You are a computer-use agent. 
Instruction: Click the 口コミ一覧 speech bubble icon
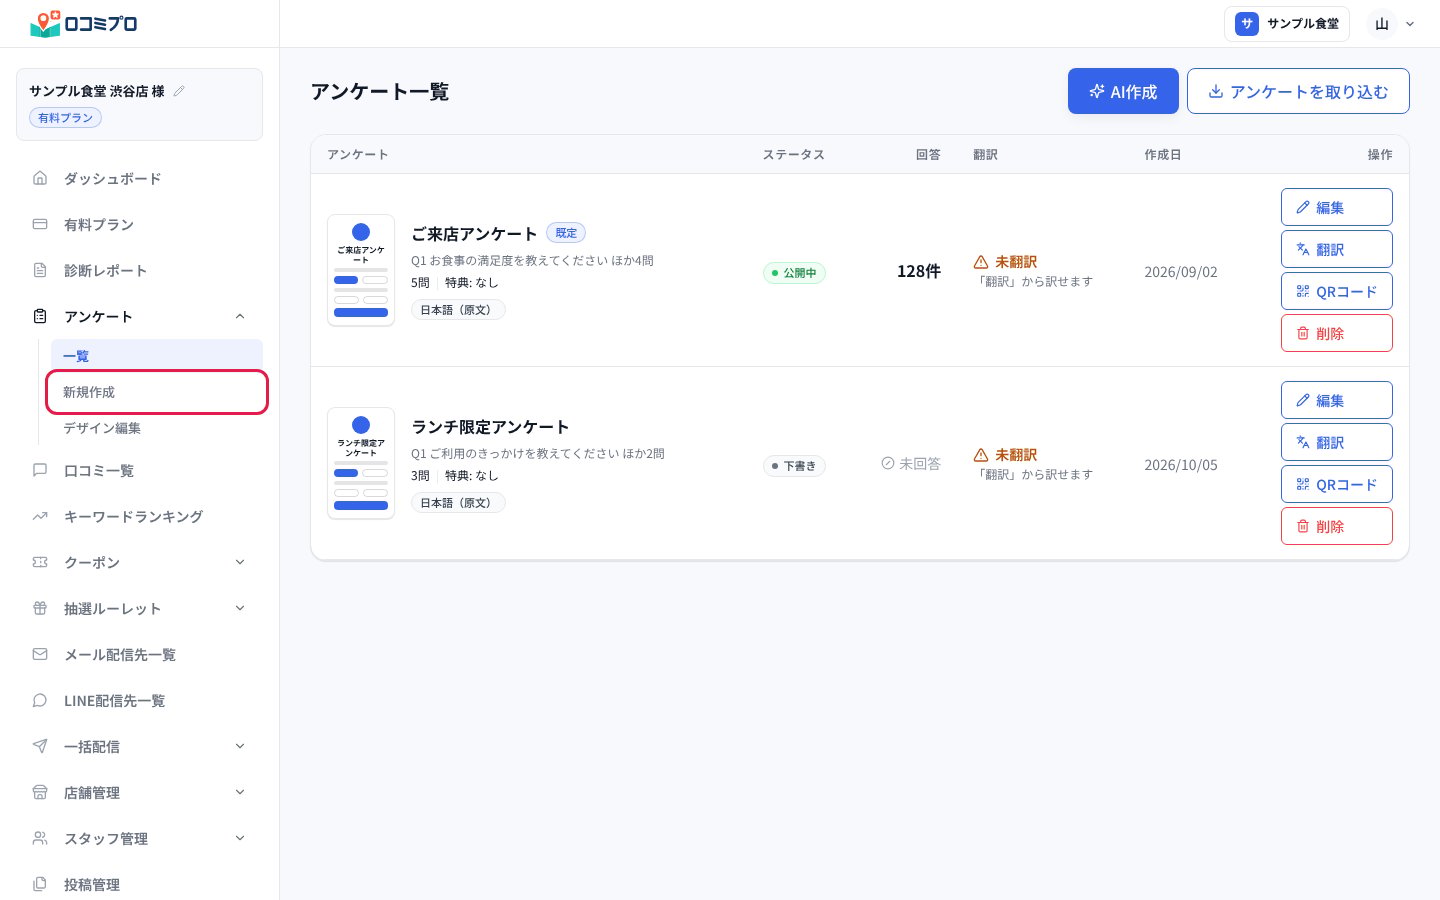pos(40,470)
